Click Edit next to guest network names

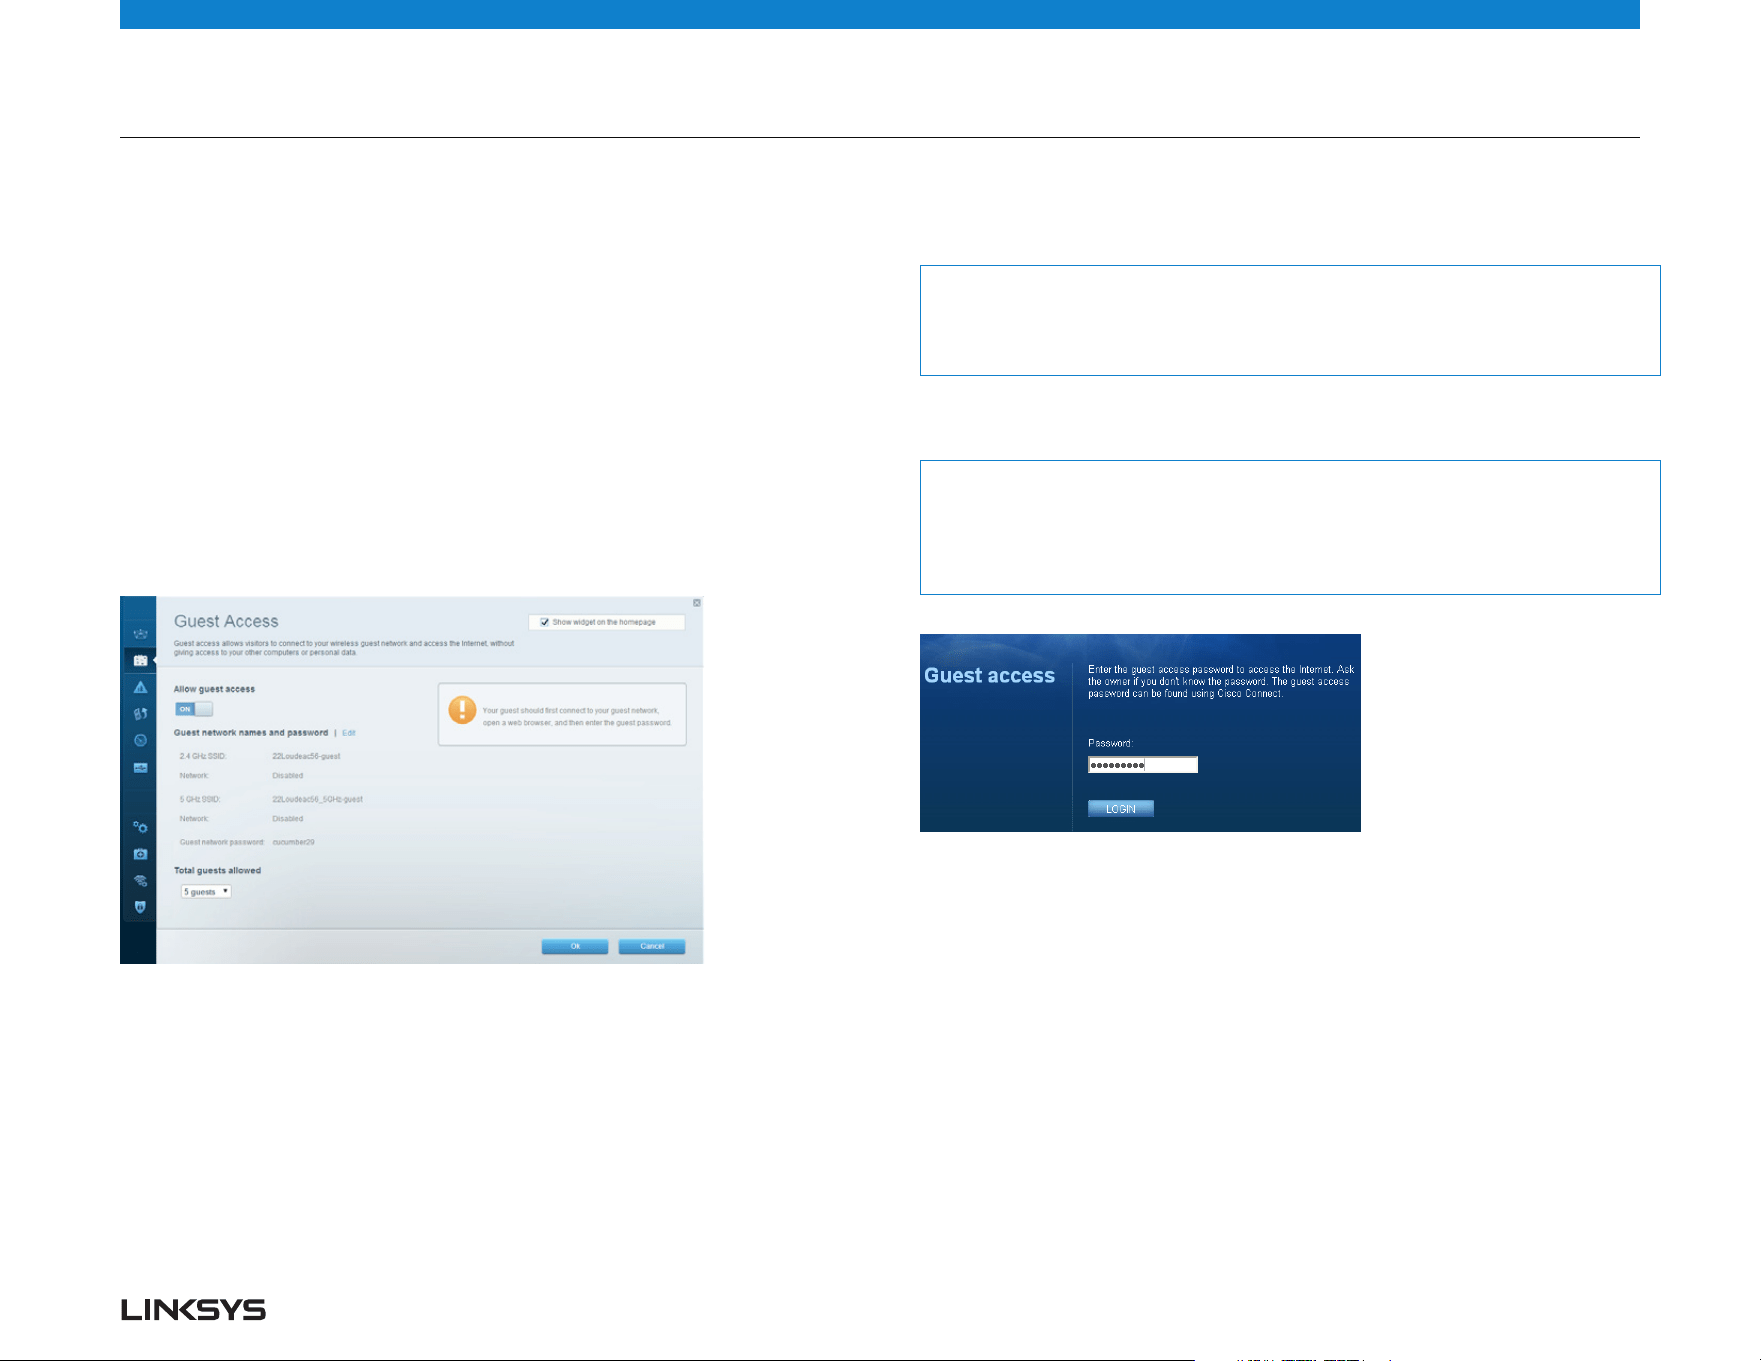349,733
